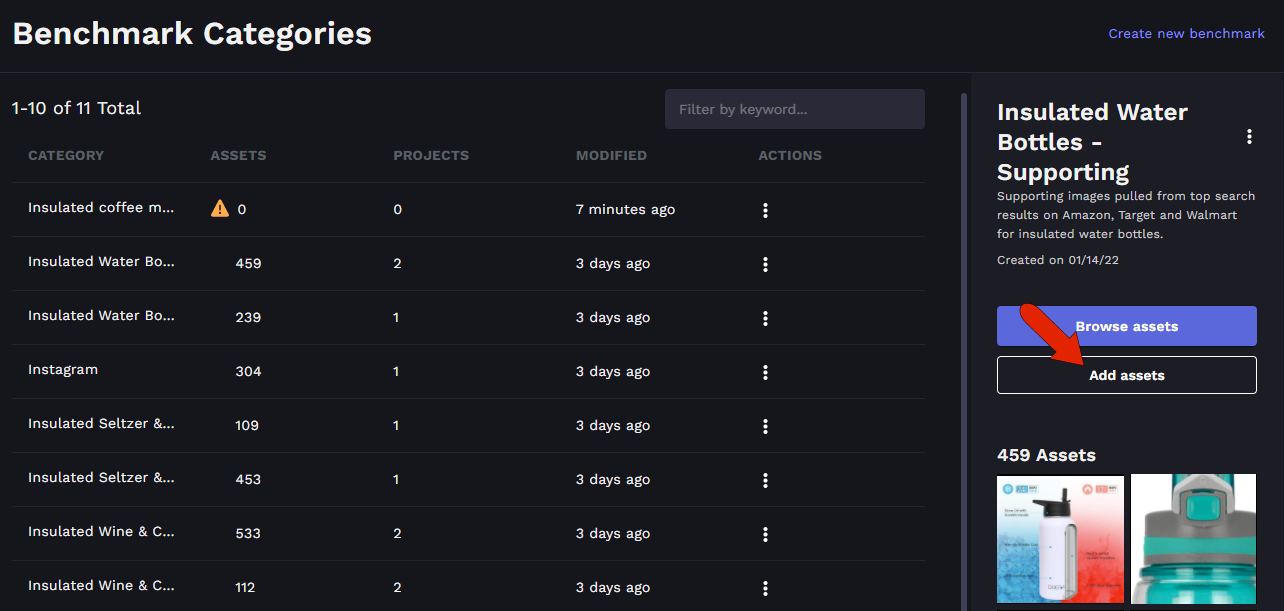Select the Instagram category row
The image size is (1284, 611).
click(63, 370)
